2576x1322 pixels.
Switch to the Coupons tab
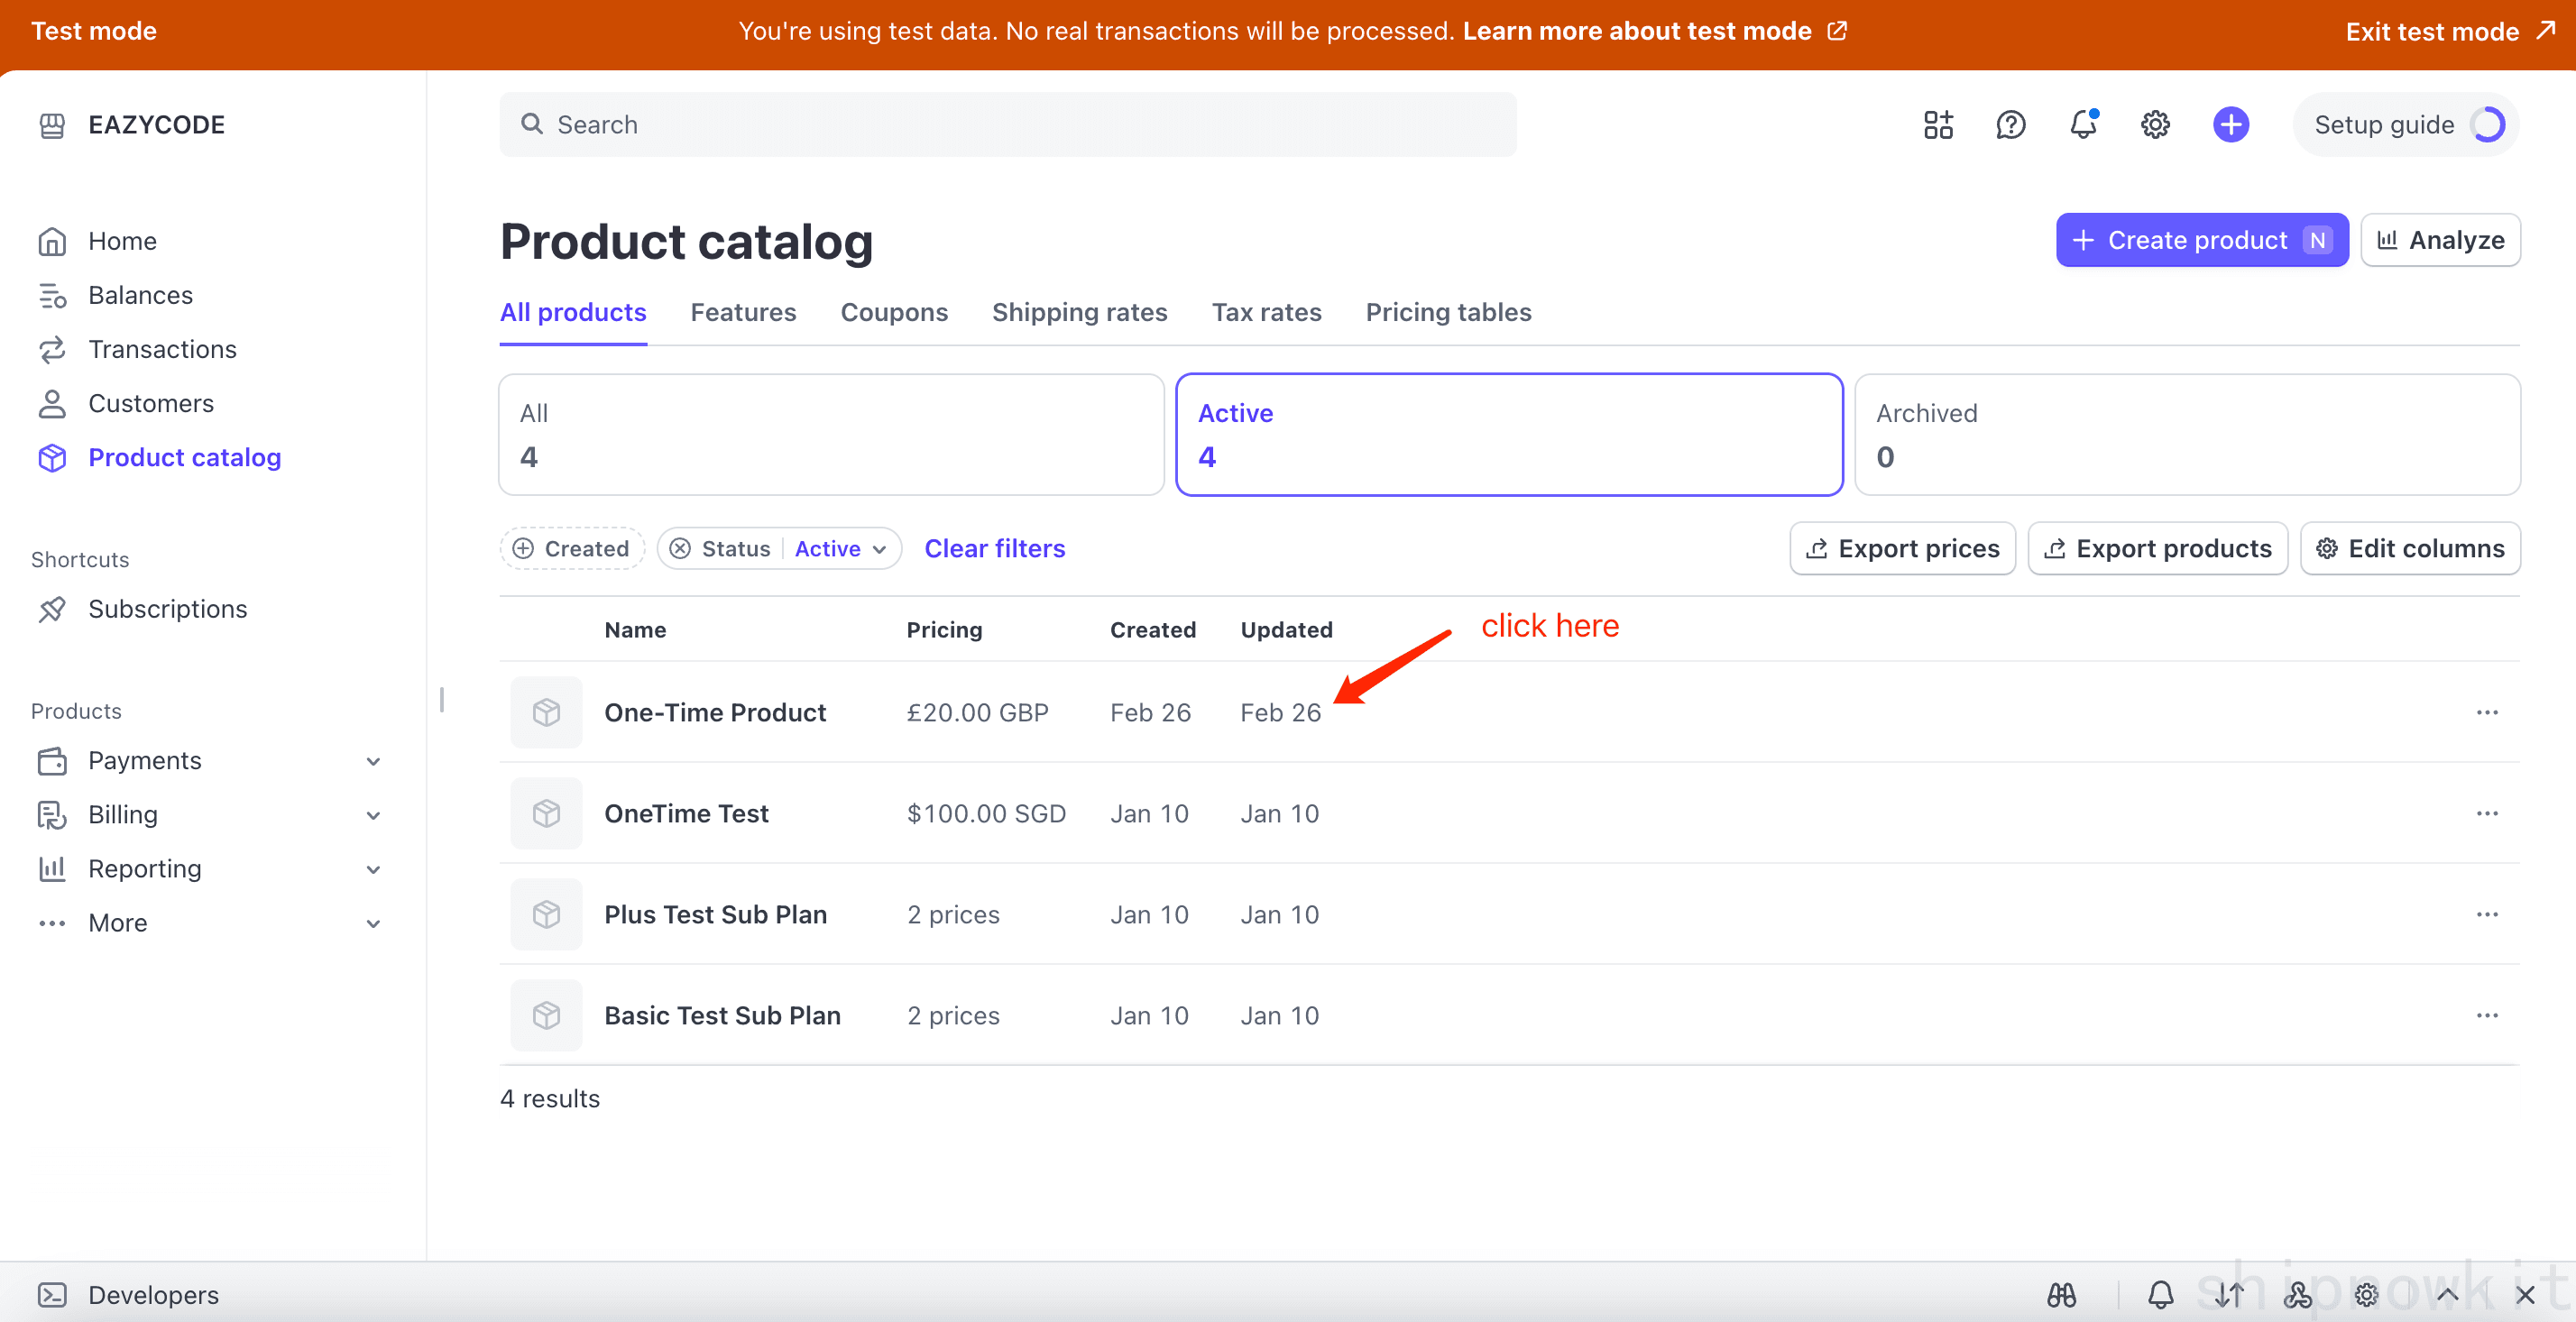pyautogui.click(x=894, y=312)
